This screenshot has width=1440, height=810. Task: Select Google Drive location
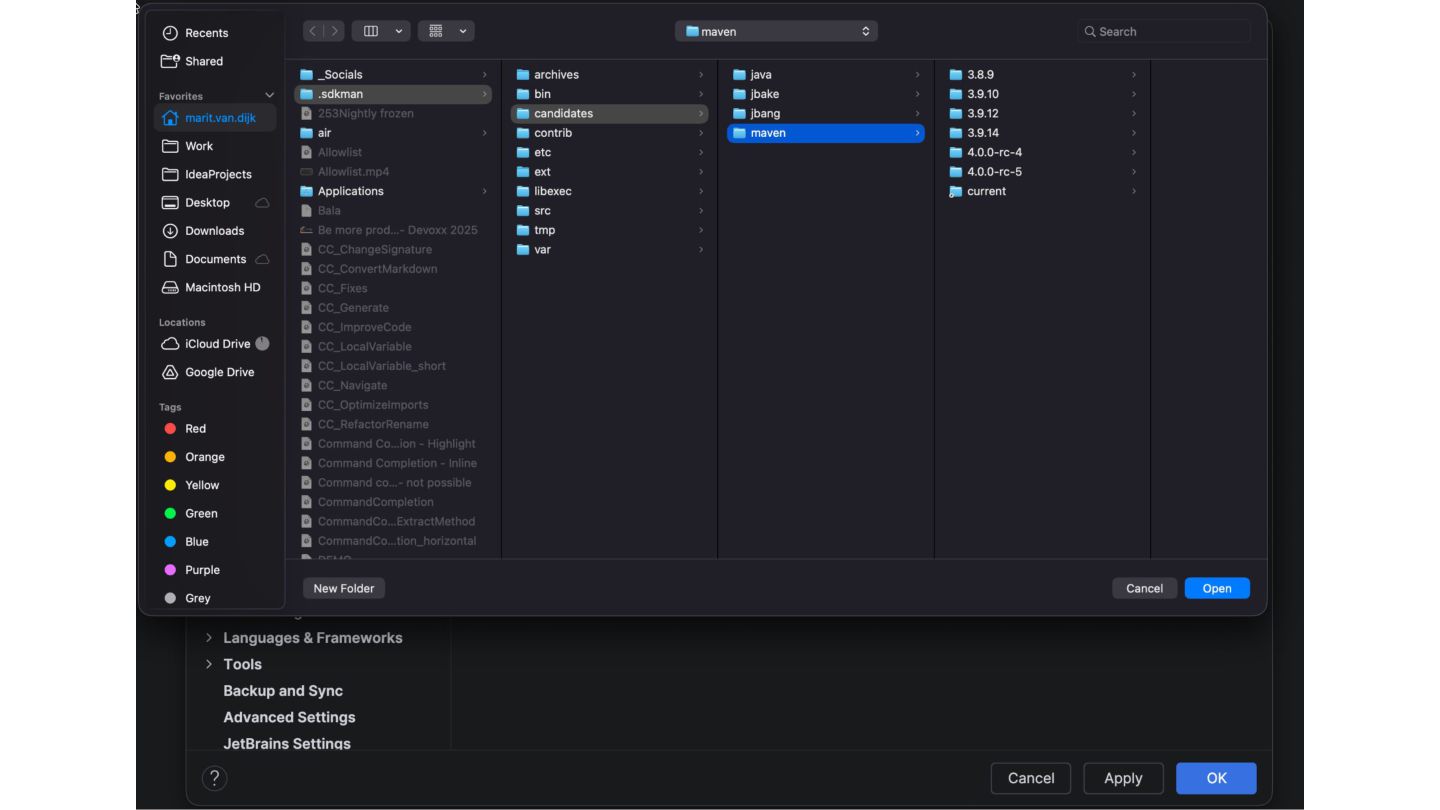click(219, 372)
